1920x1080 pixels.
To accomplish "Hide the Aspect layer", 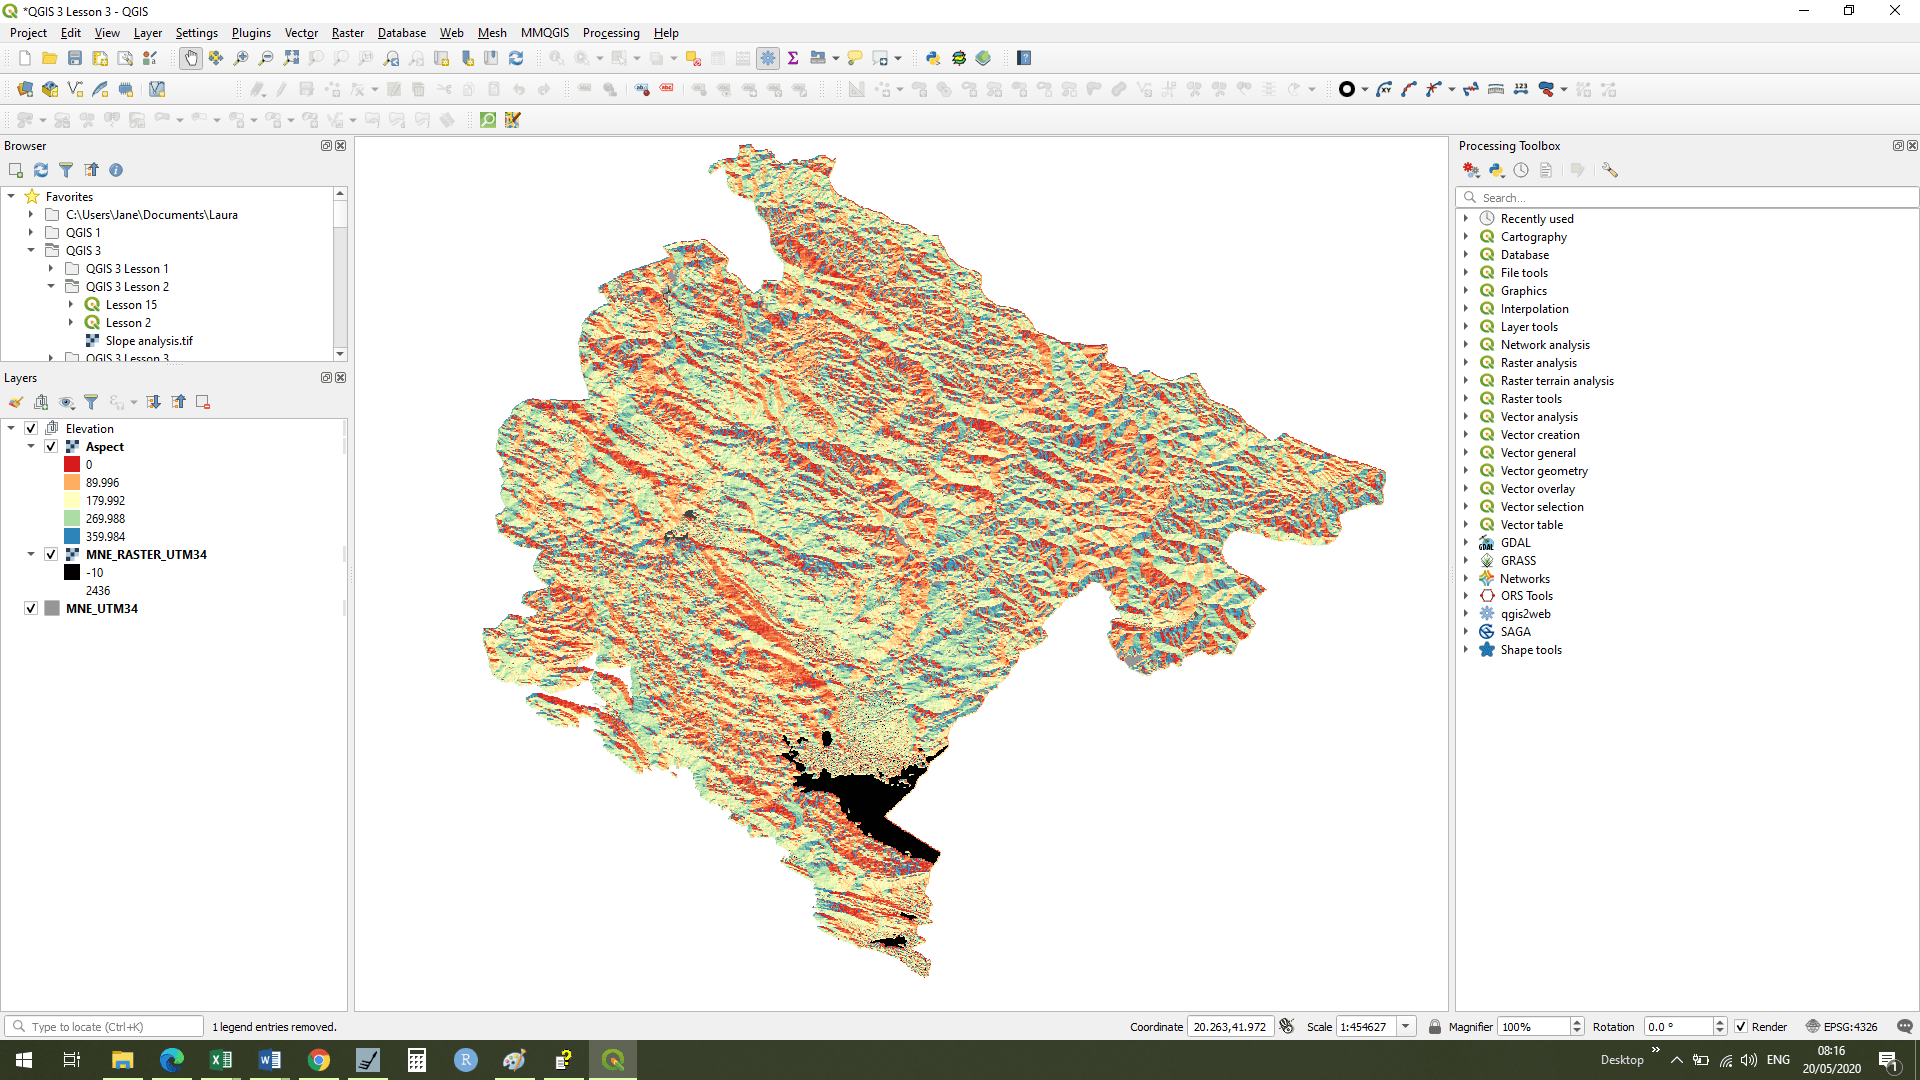I will [x=50, y=446].
